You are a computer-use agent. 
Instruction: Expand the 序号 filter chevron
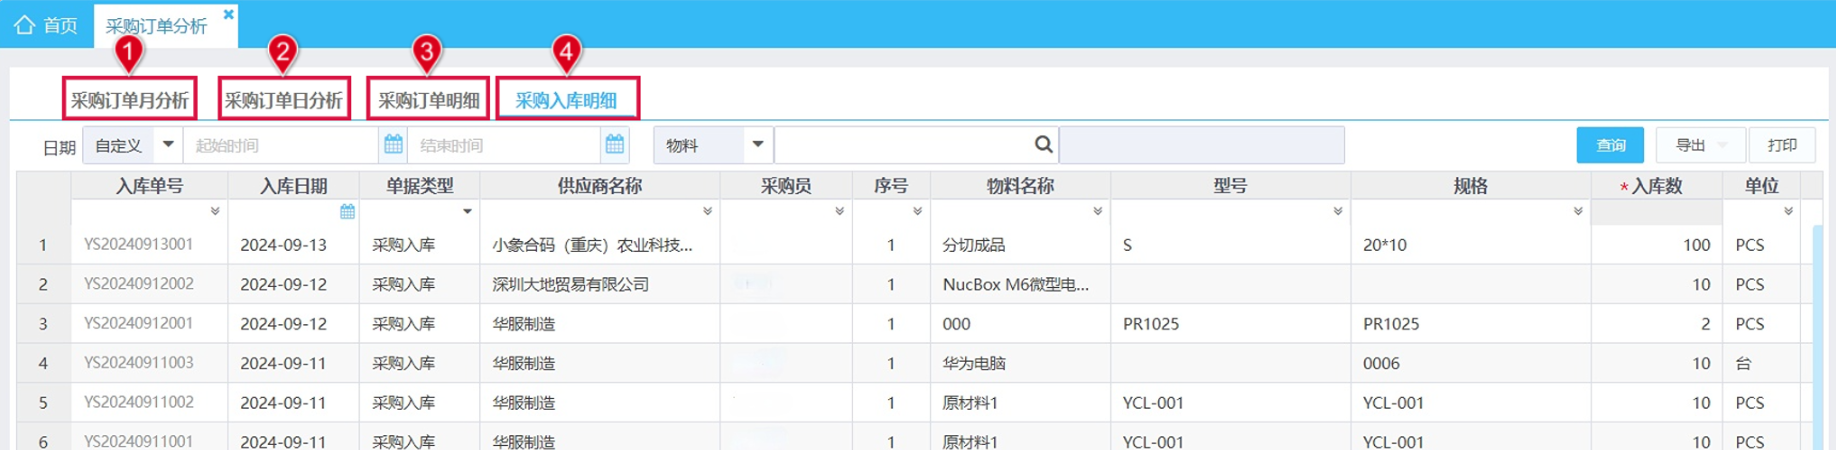click(x=917, y=212)
